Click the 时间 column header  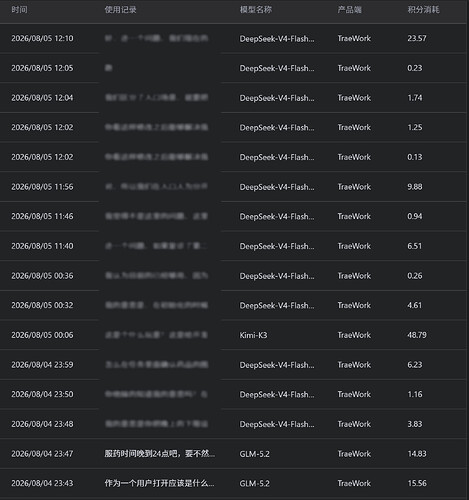(x=19, y=10)
